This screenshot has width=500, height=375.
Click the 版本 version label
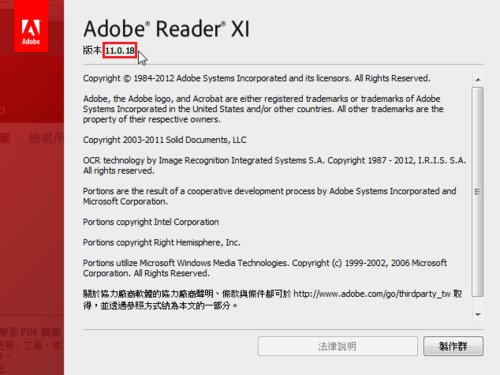click(x=92, y=50)
